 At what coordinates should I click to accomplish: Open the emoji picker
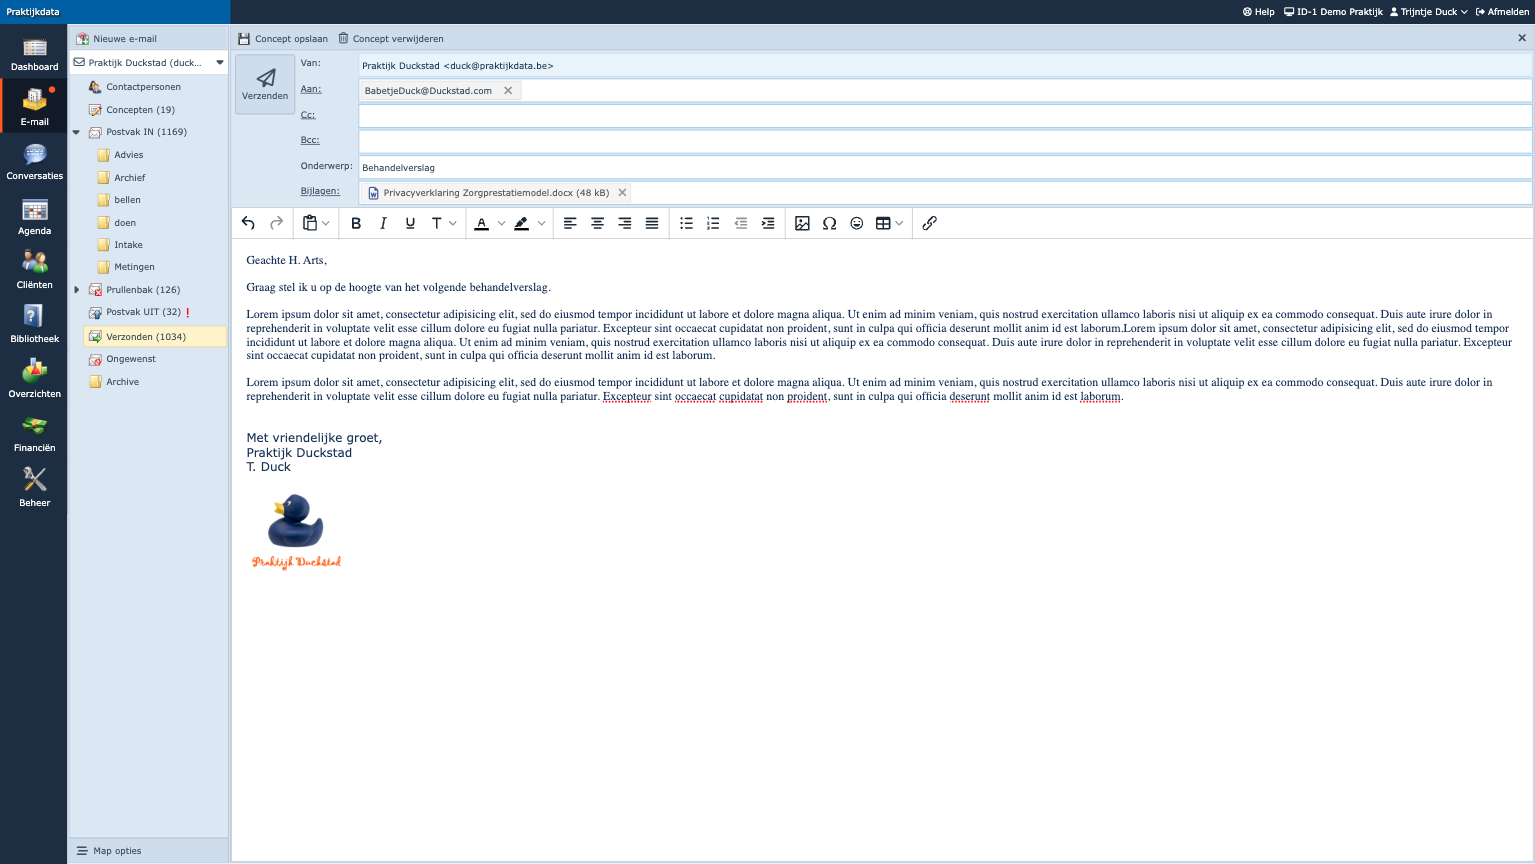[x=857, y=224]
